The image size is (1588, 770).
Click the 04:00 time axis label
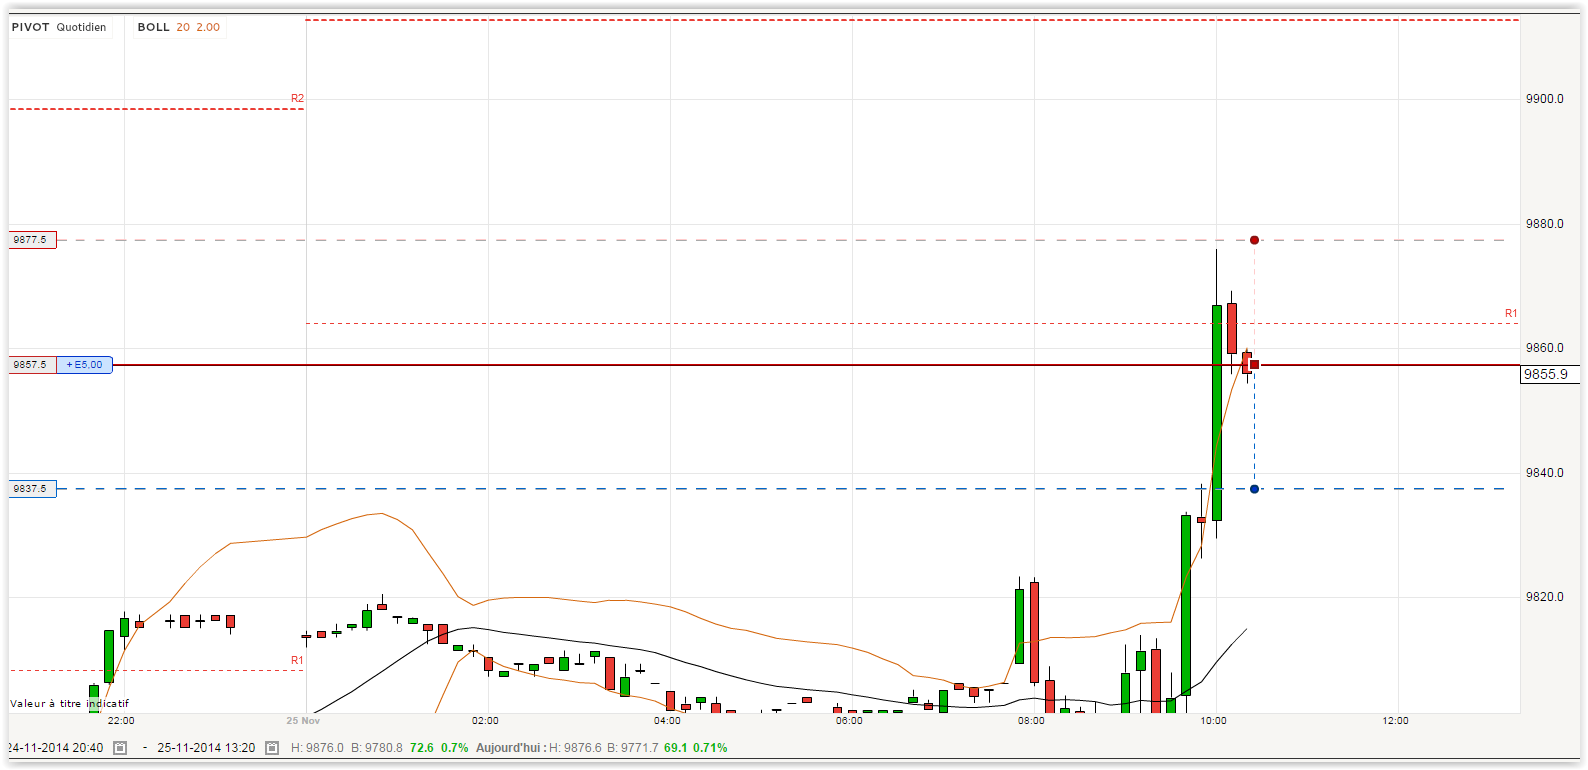click(667, 720)
